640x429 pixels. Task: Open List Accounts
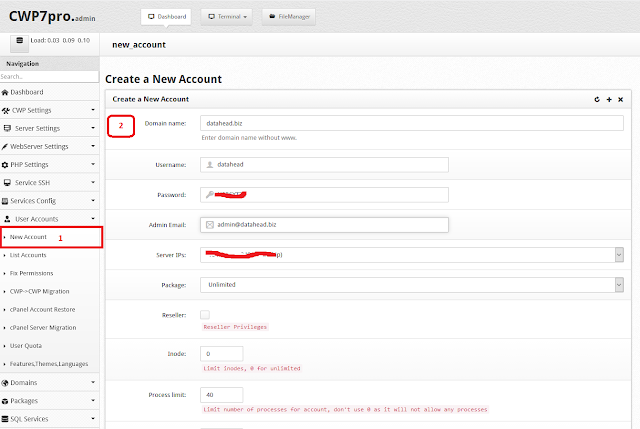(28, 255)
